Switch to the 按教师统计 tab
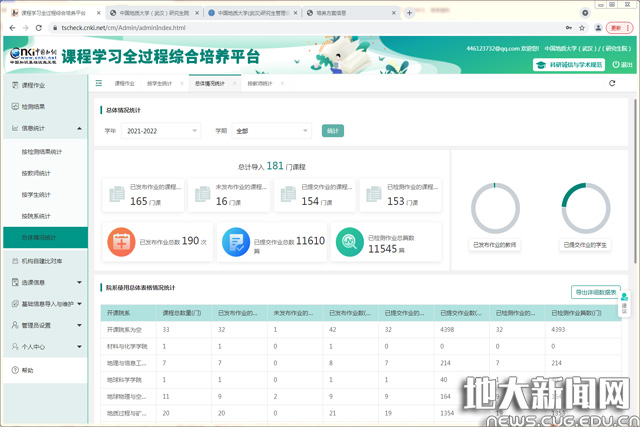 click(x=260, y=83)
